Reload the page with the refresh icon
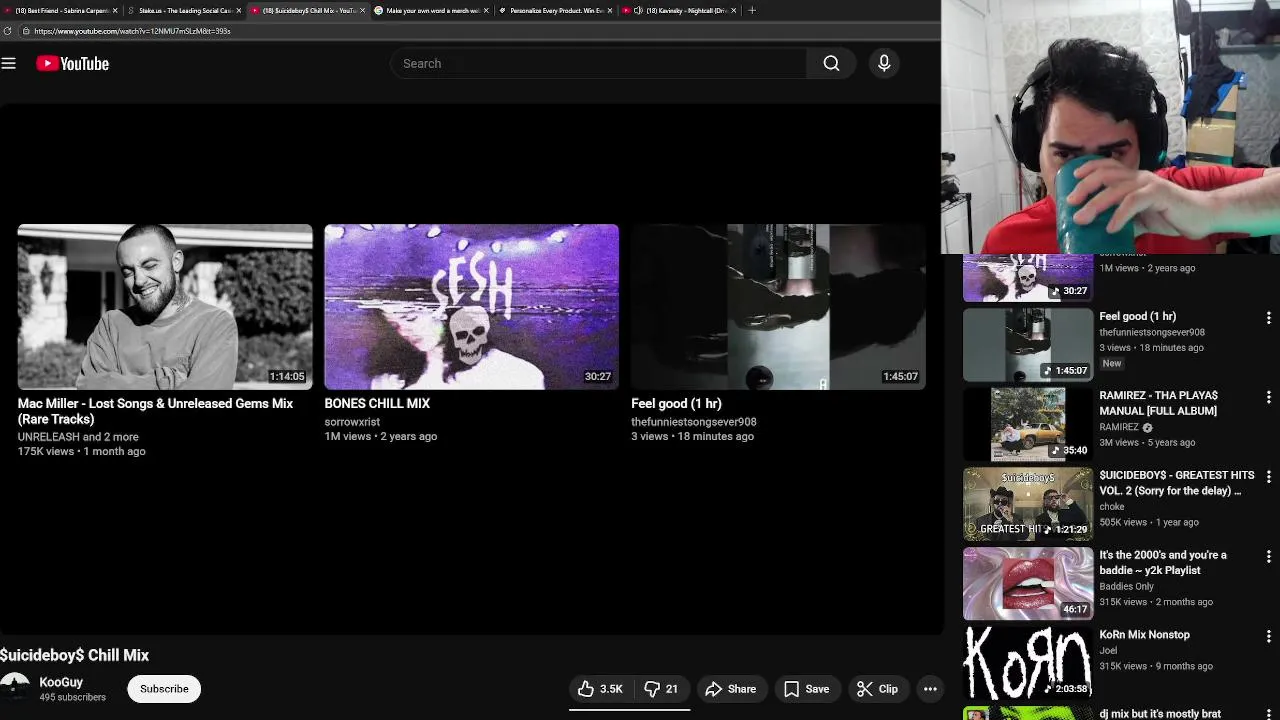The image size is (1280, 720). [x=8, y=31]
